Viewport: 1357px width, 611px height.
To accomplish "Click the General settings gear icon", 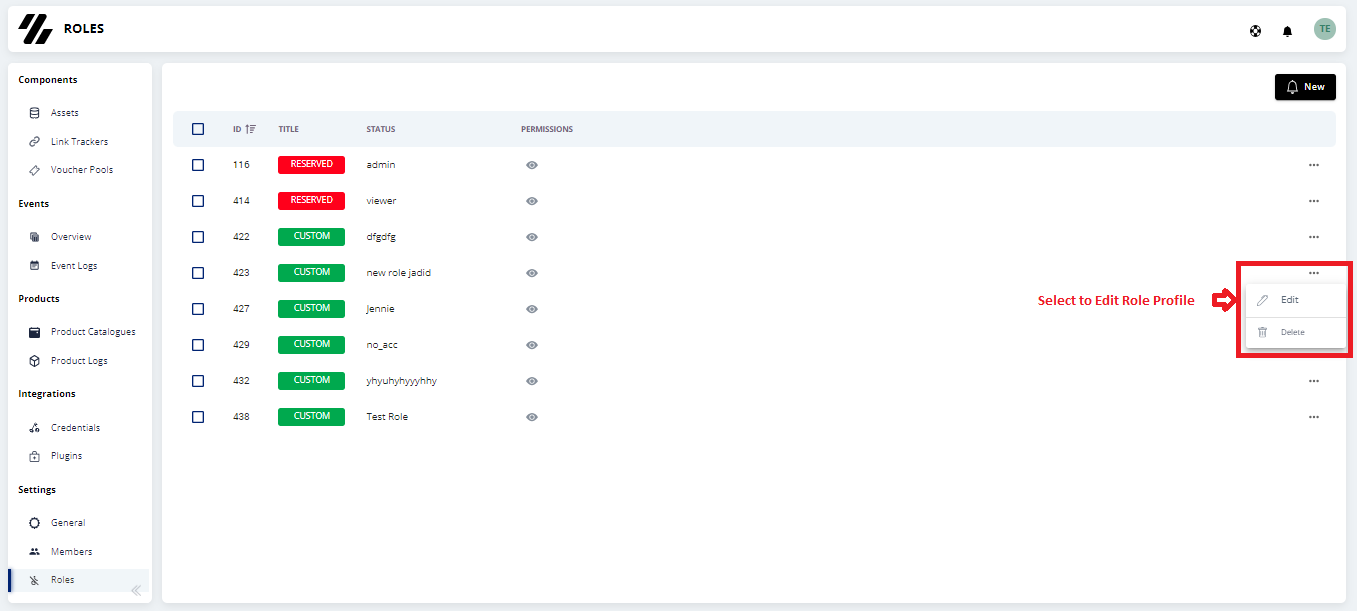I will pos(35,523).
